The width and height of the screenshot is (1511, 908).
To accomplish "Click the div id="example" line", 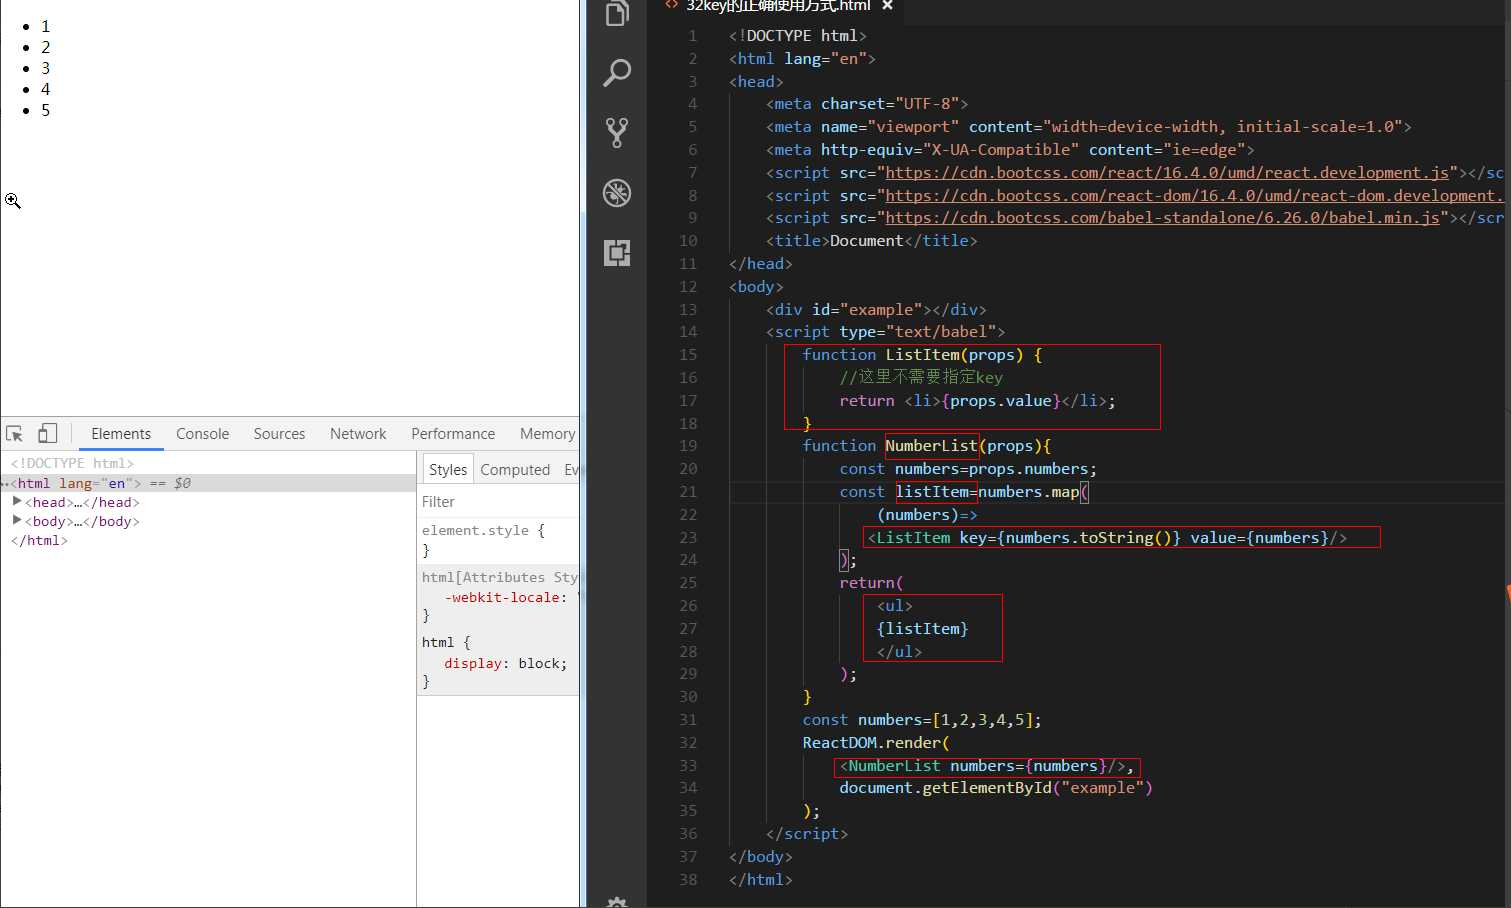I will pyautogui.click(x=876, y=309).
